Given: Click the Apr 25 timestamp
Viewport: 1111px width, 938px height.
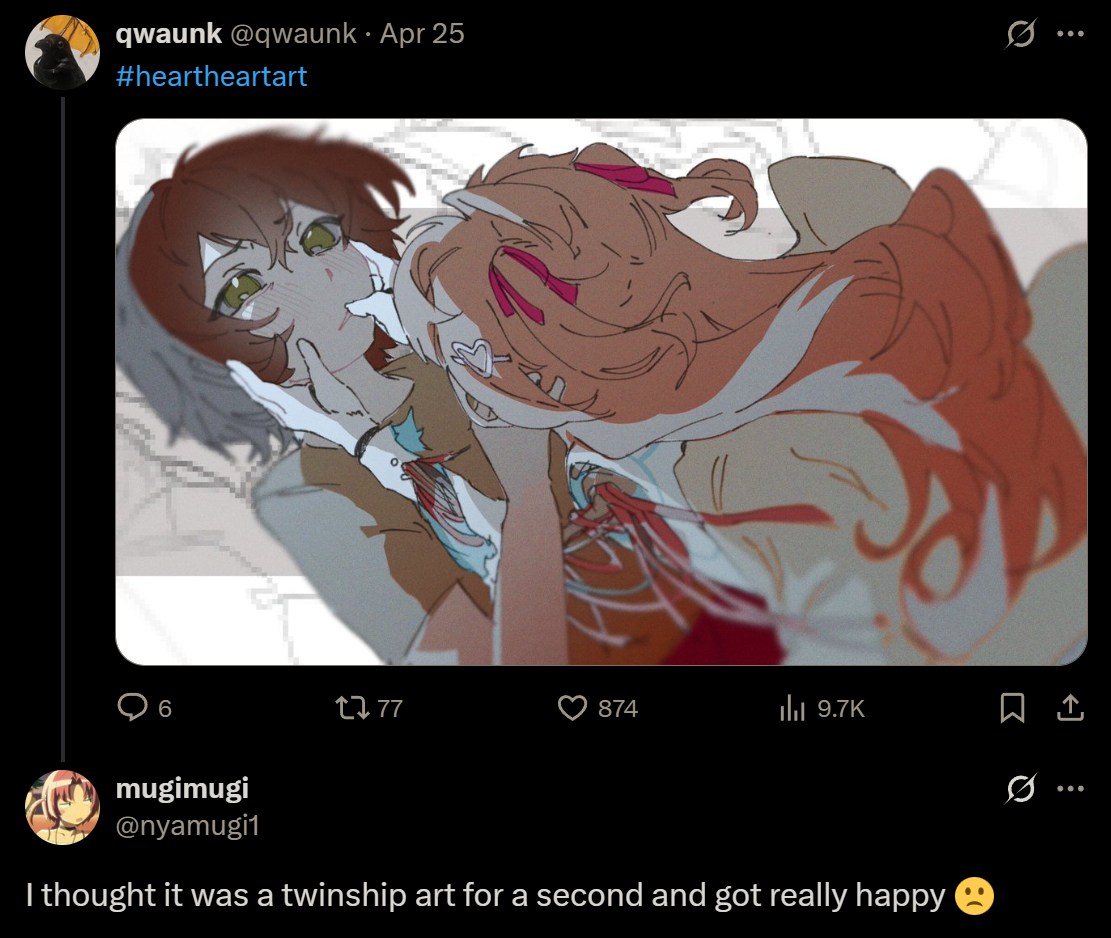Looking at the screenshot, I should click(x=422, y=34).
